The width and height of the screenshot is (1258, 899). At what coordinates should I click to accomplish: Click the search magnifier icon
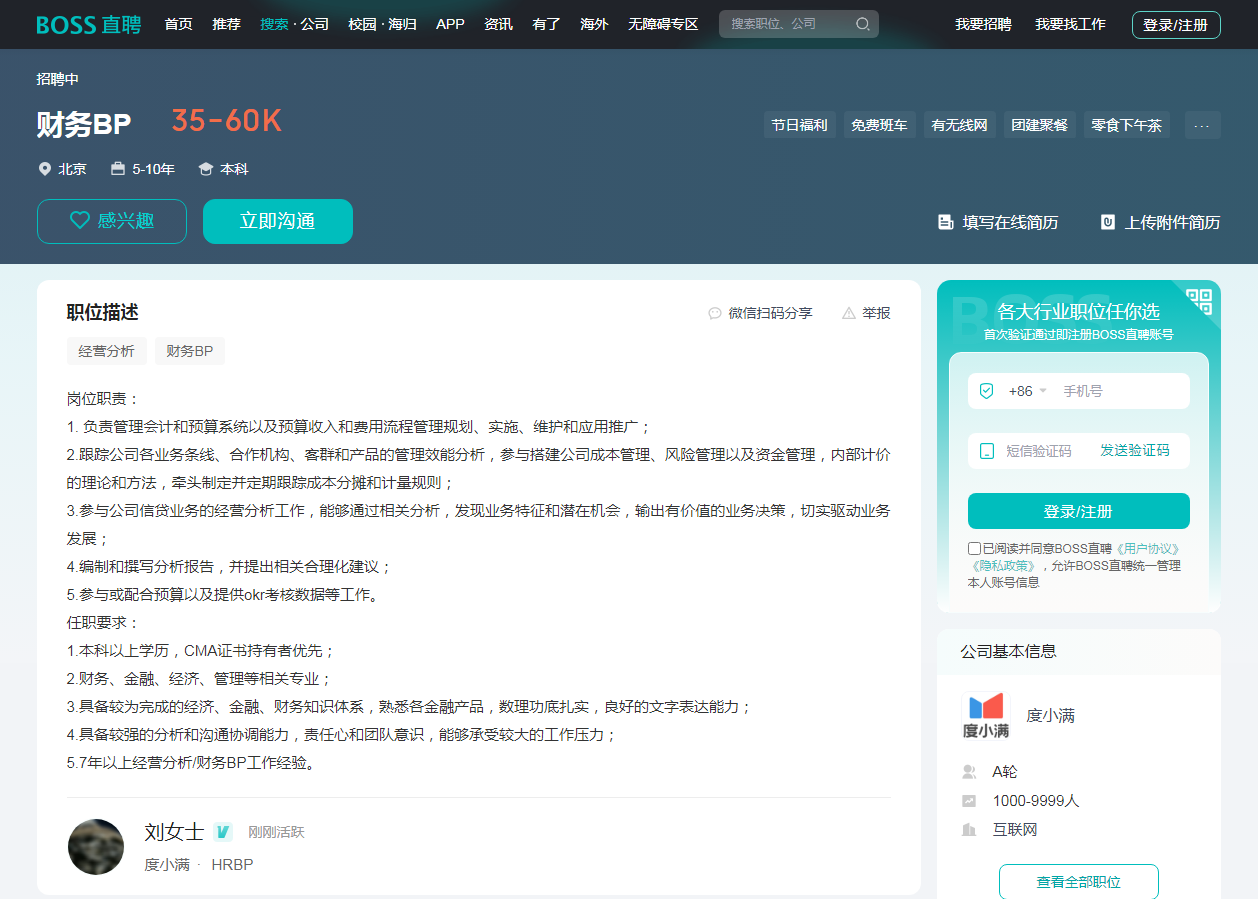coord(862,24)
